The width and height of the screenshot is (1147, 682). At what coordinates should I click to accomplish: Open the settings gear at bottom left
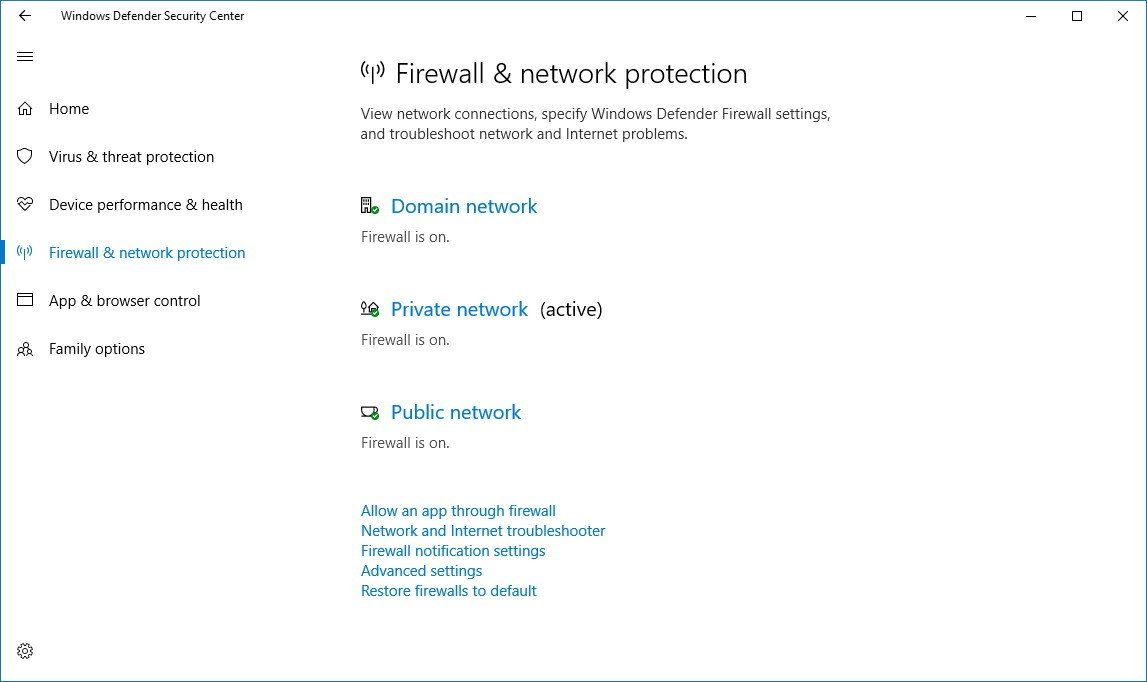click(24, 650)
